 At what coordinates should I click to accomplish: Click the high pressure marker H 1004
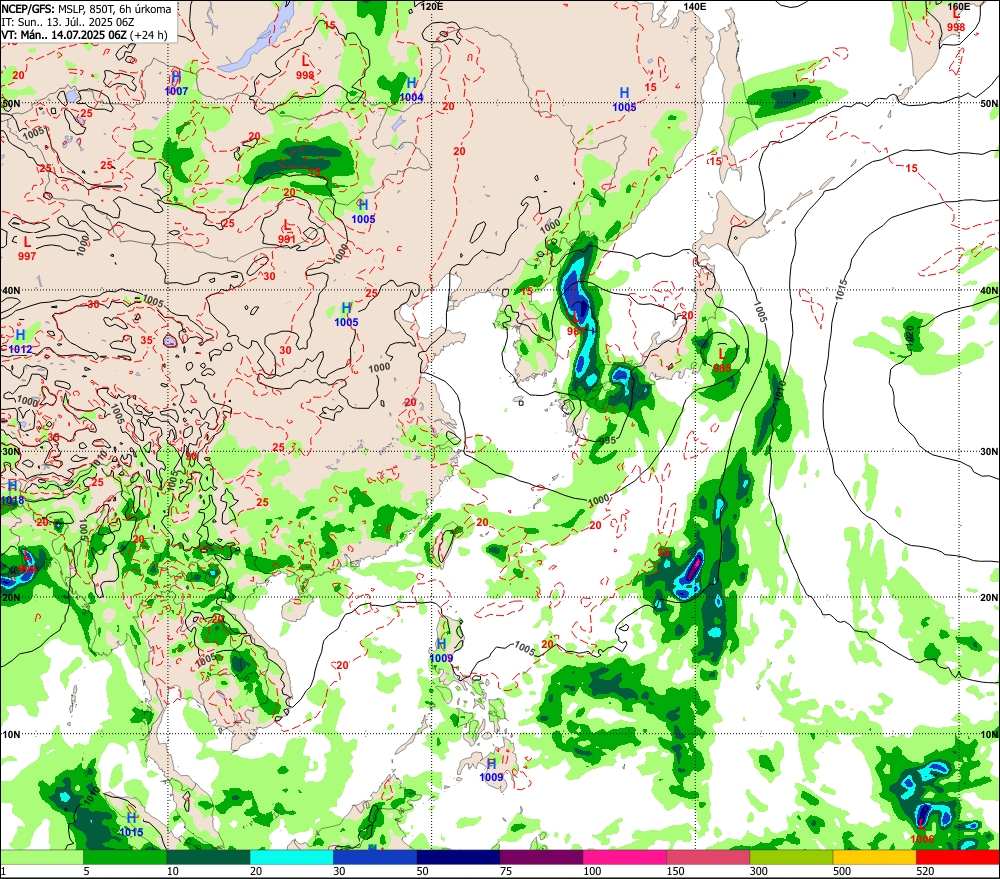click(411, 90)
